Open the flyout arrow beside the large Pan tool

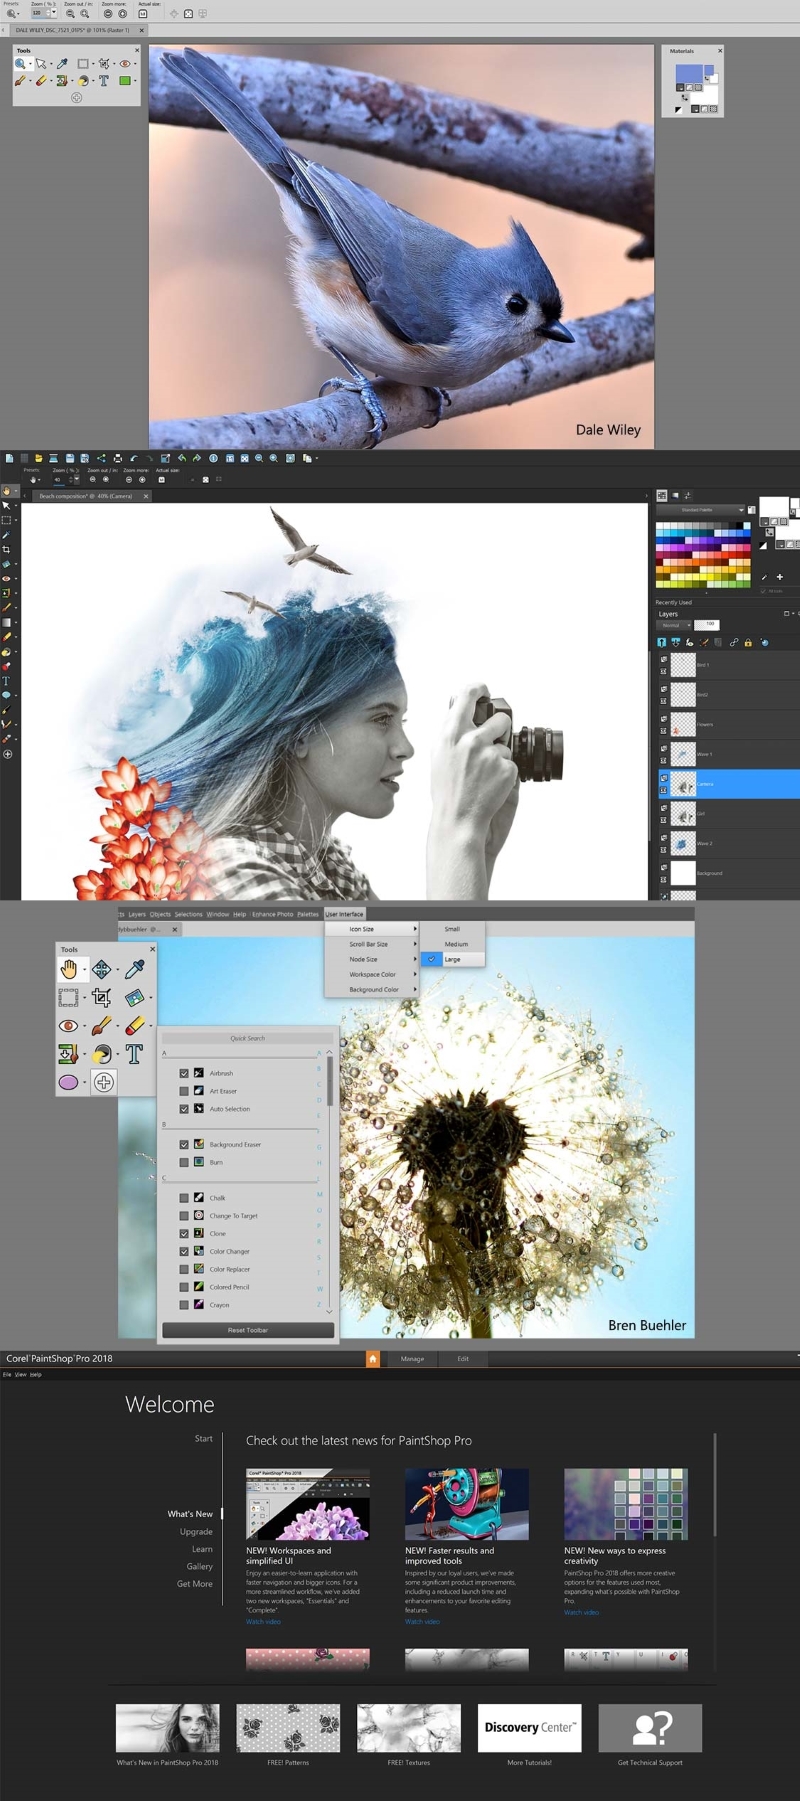(x=84, y=969)
